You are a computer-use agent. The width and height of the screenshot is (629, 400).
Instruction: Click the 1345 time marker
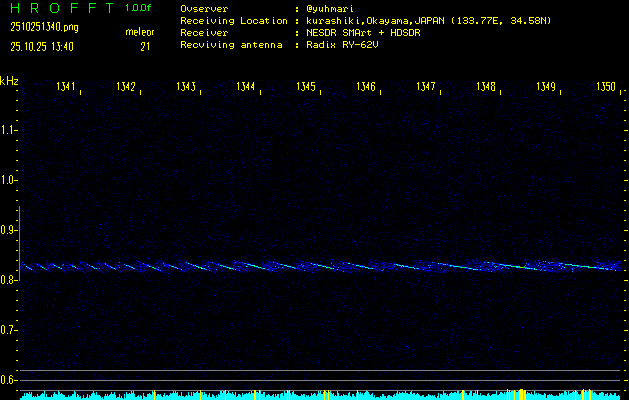coord(306,88)
